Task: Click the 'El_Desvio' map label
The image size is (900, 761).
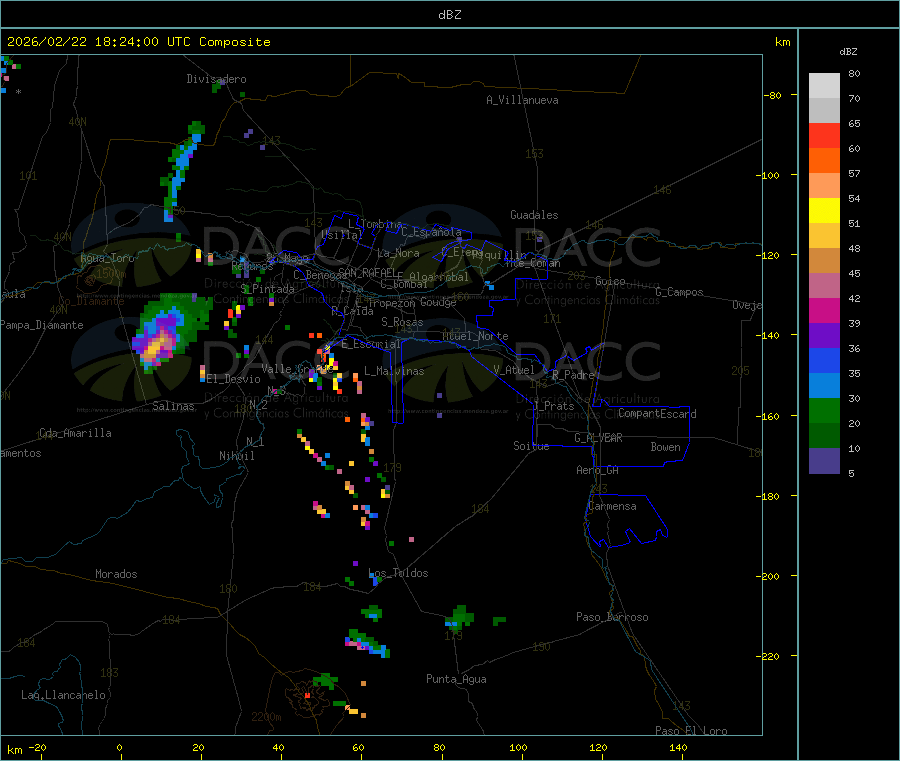Action: (x=233, y=379)
